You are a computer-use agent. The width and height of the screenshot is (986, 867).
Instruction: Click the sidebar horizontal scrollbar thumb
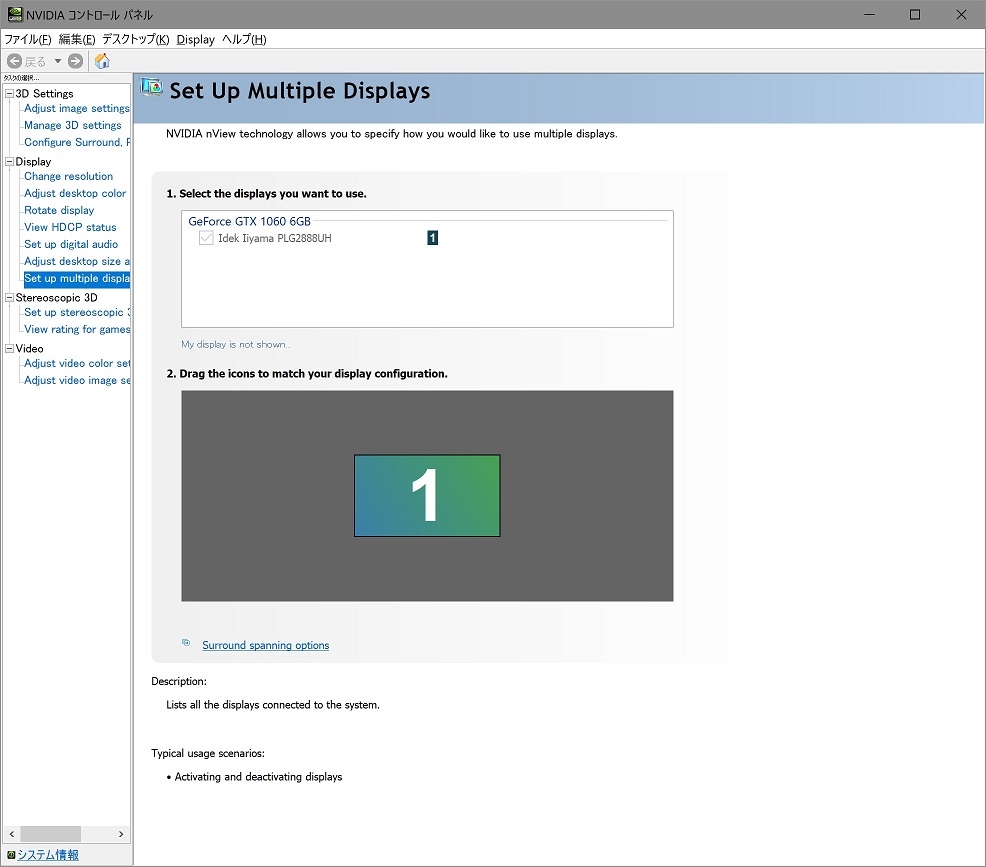click(x=50, y=834)
